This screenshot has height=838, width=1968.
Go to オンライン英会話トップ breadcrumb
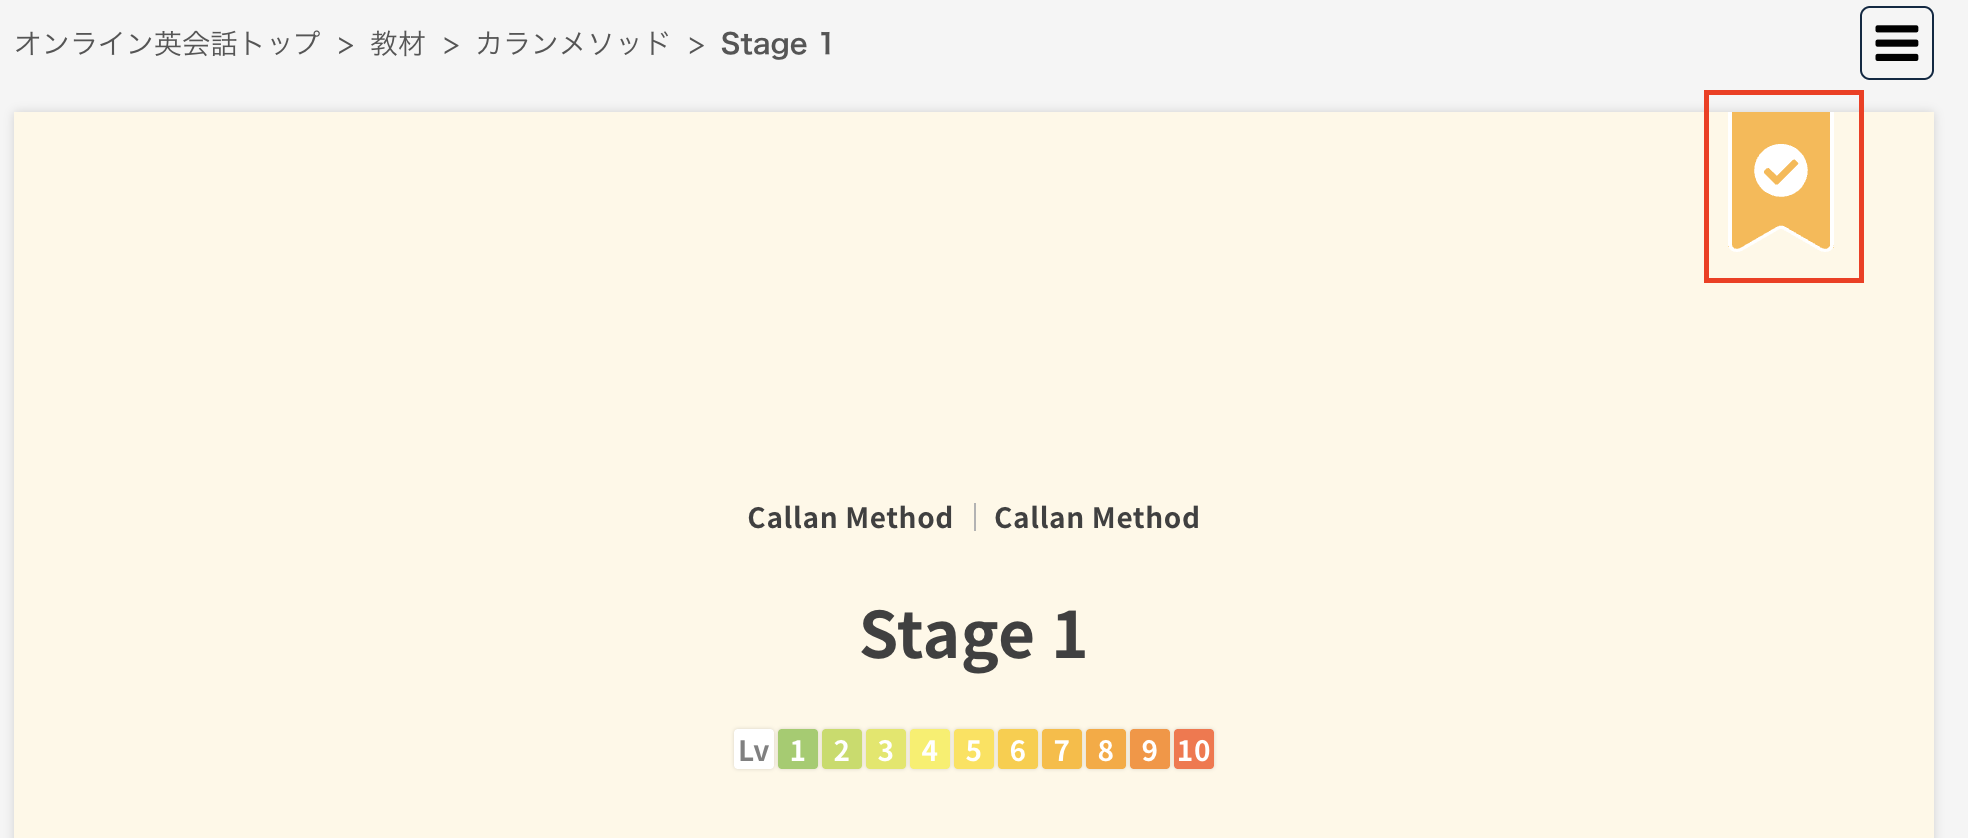[x=167, y=44]
